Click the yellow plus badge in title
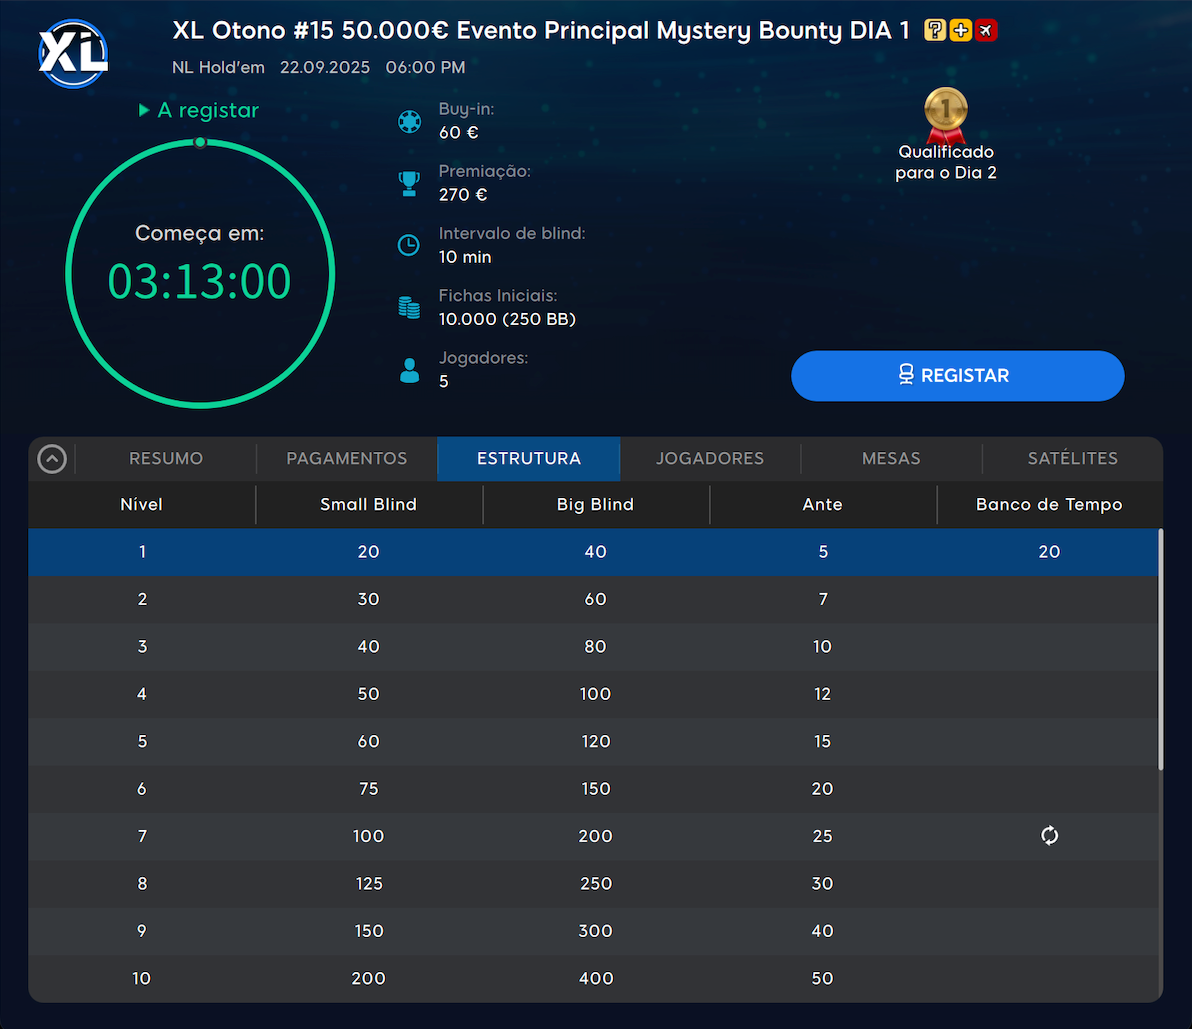This screenshot has height=1029, width=1192. coord(960,31)
